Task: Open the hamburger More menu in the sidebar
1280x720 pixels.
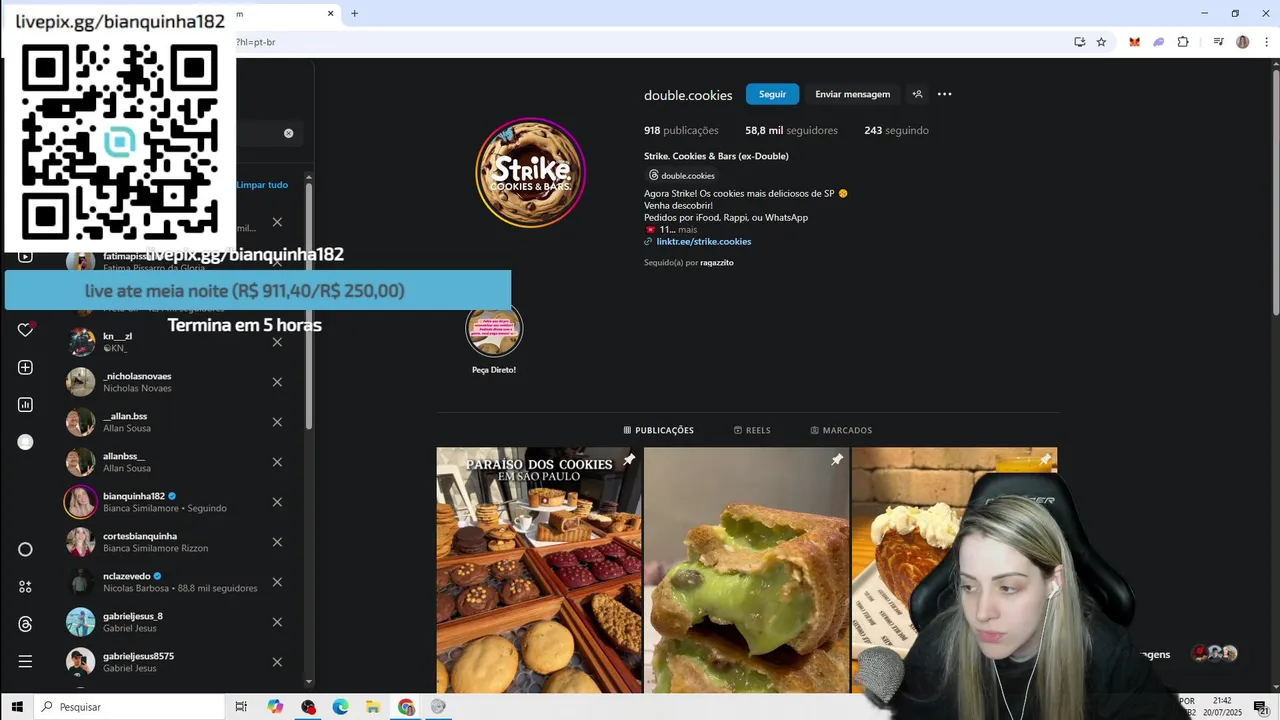Action: pos(26,661)
